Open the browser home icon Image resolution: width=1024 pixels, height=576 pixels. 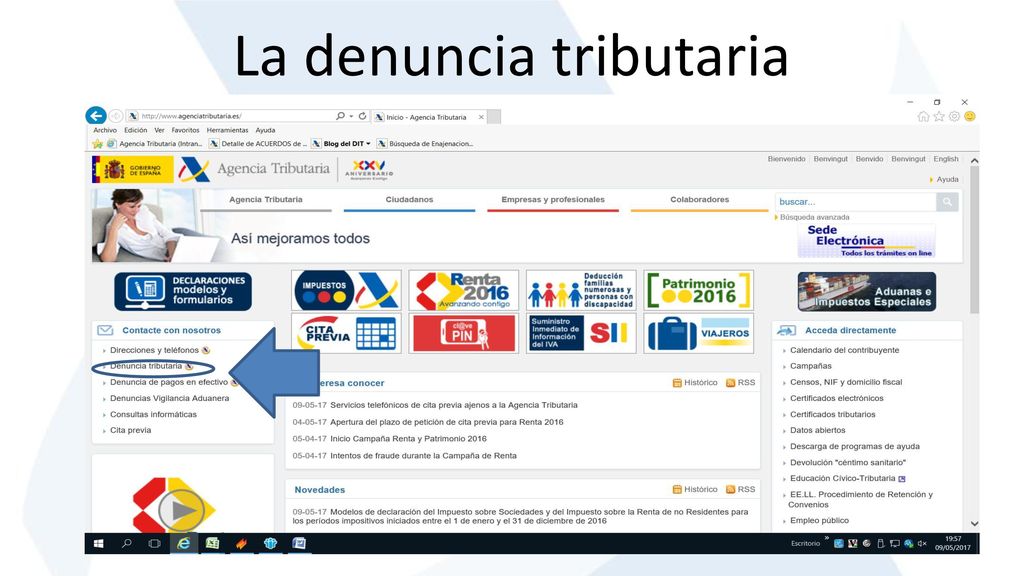[x=923, y=116]
